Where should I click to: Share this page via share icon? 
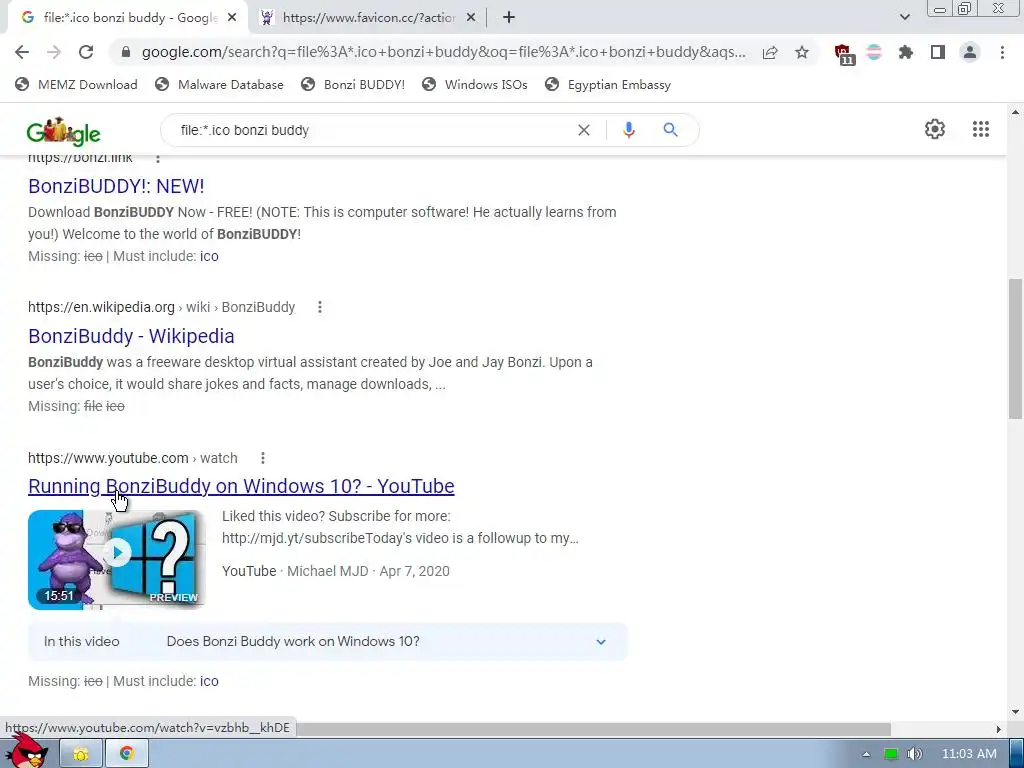pos(770,52)
